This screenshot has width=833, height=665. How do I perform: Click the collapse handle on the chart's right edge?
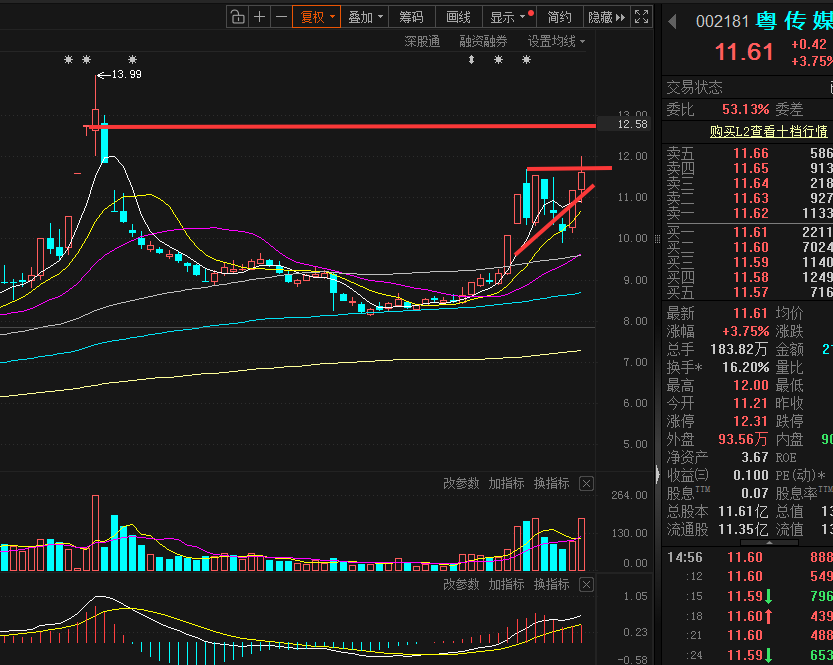pyautogui.click(x=657, y=239)
